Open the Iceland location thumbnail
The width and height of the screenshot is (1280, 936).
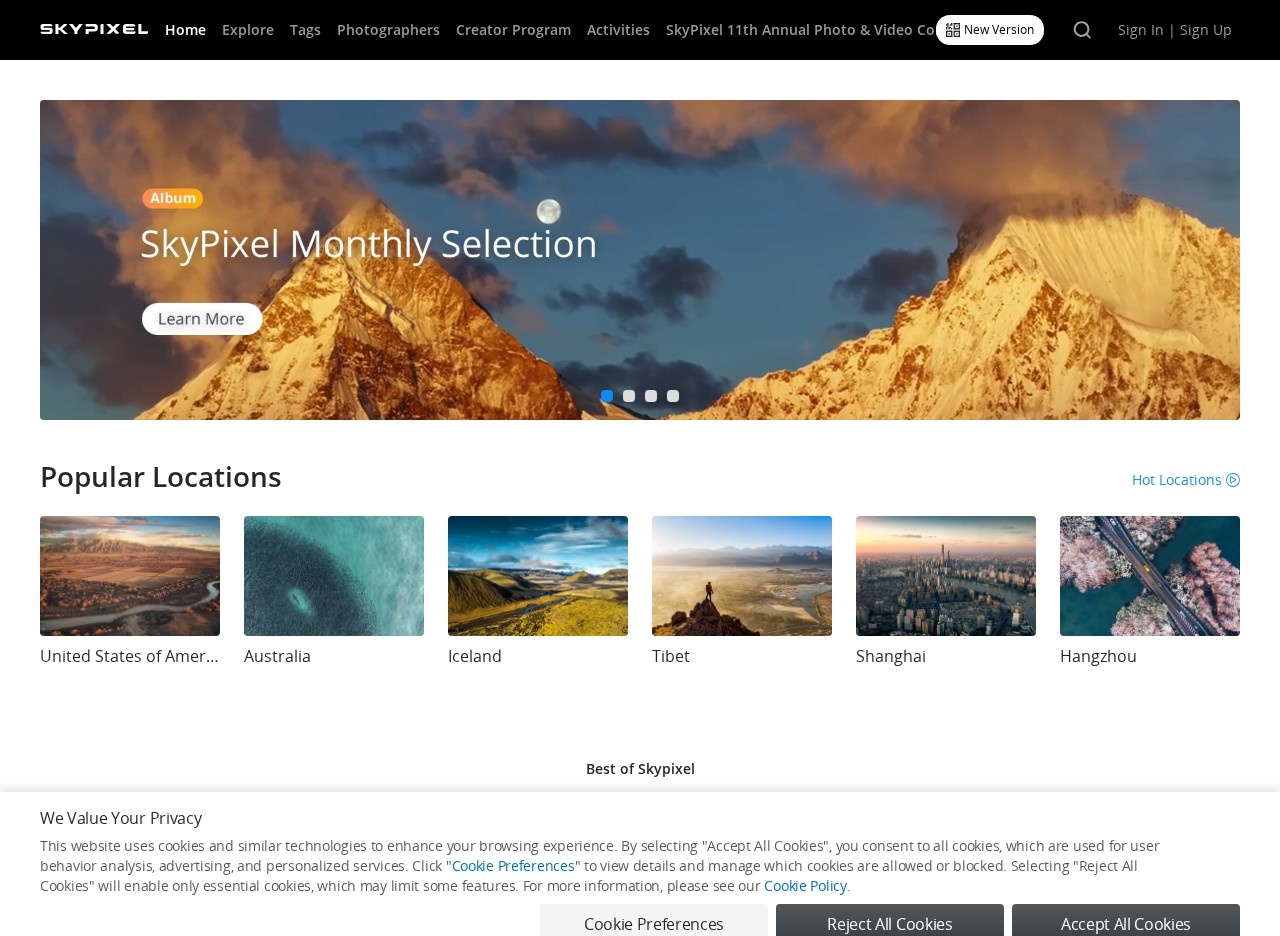[538, 576]
